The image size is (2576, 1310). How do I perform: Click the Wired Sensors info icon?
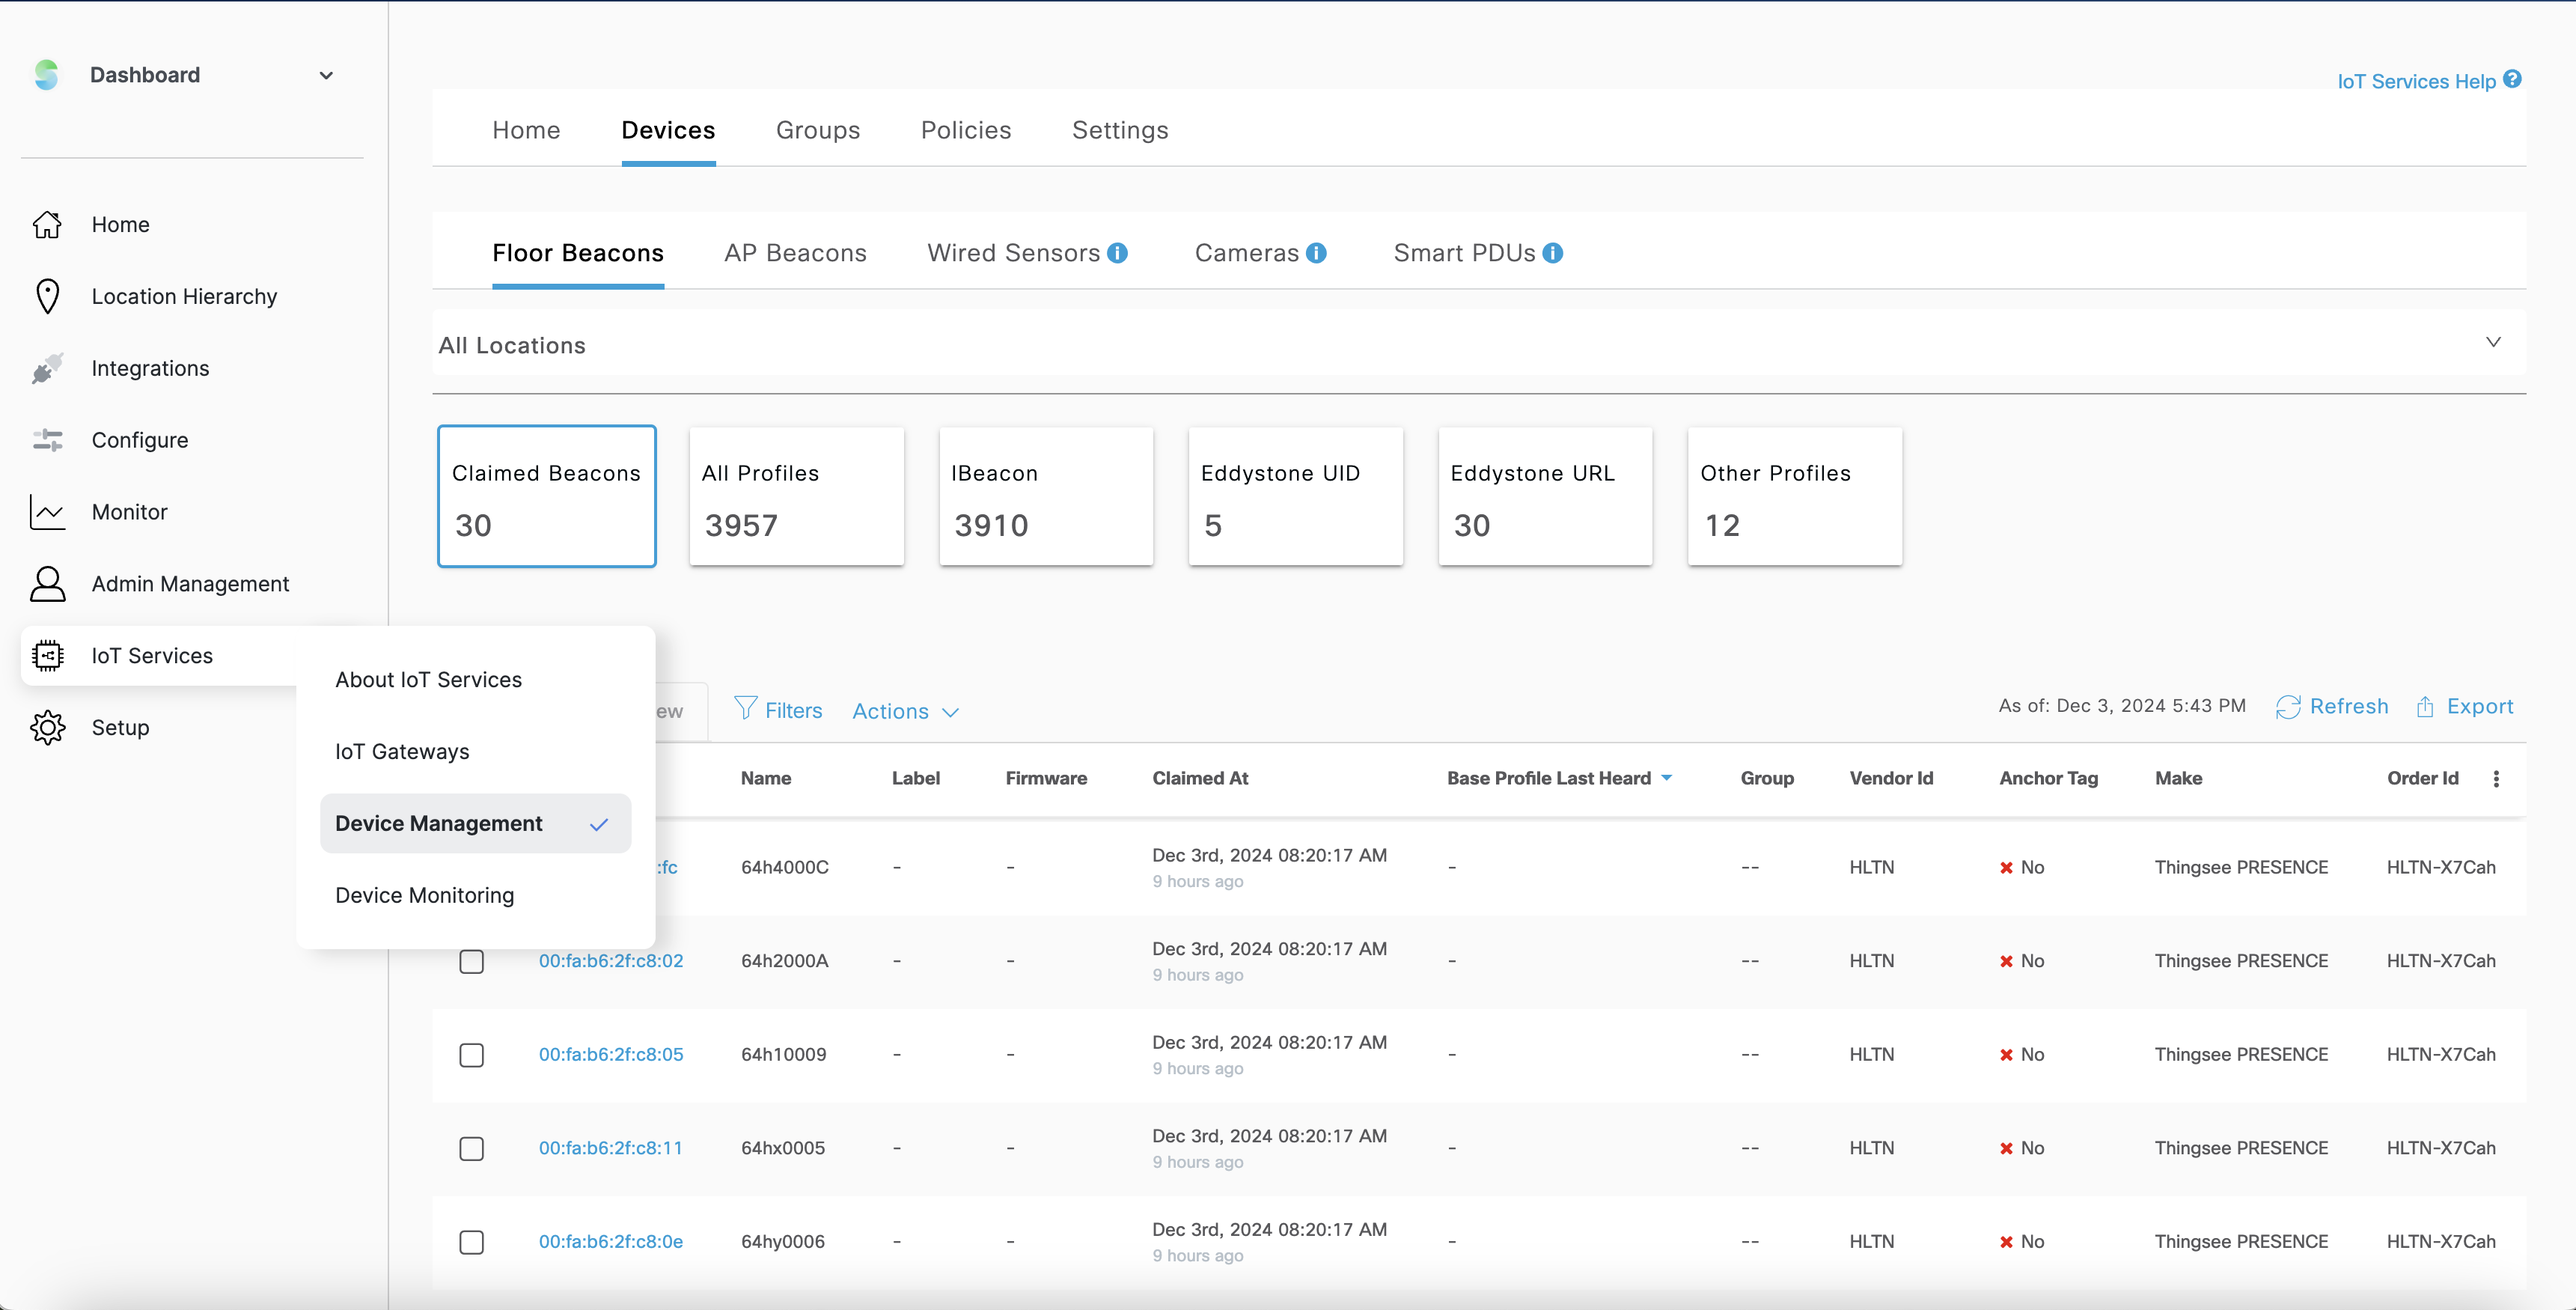click(1118, 253)
